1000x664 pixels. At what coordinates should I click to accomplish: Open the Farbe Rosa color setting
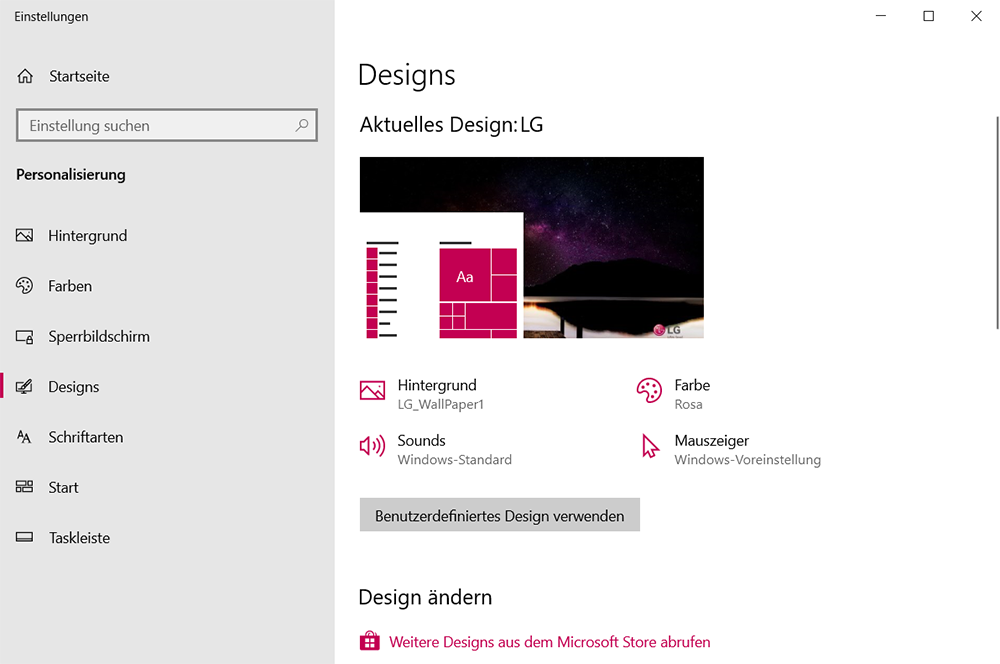coord(691,394)
